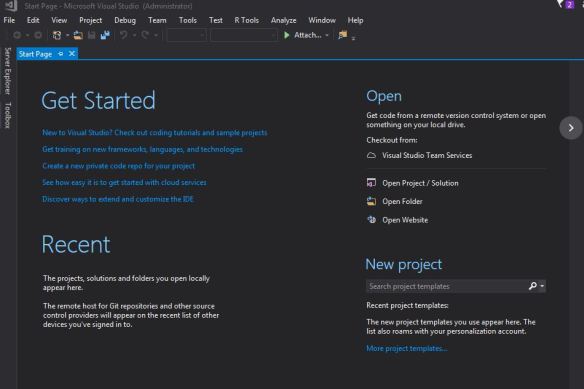Click the New Project toolbar icon
The width and height of the screenshot is (584, 389).
click(x=57, y=35)
